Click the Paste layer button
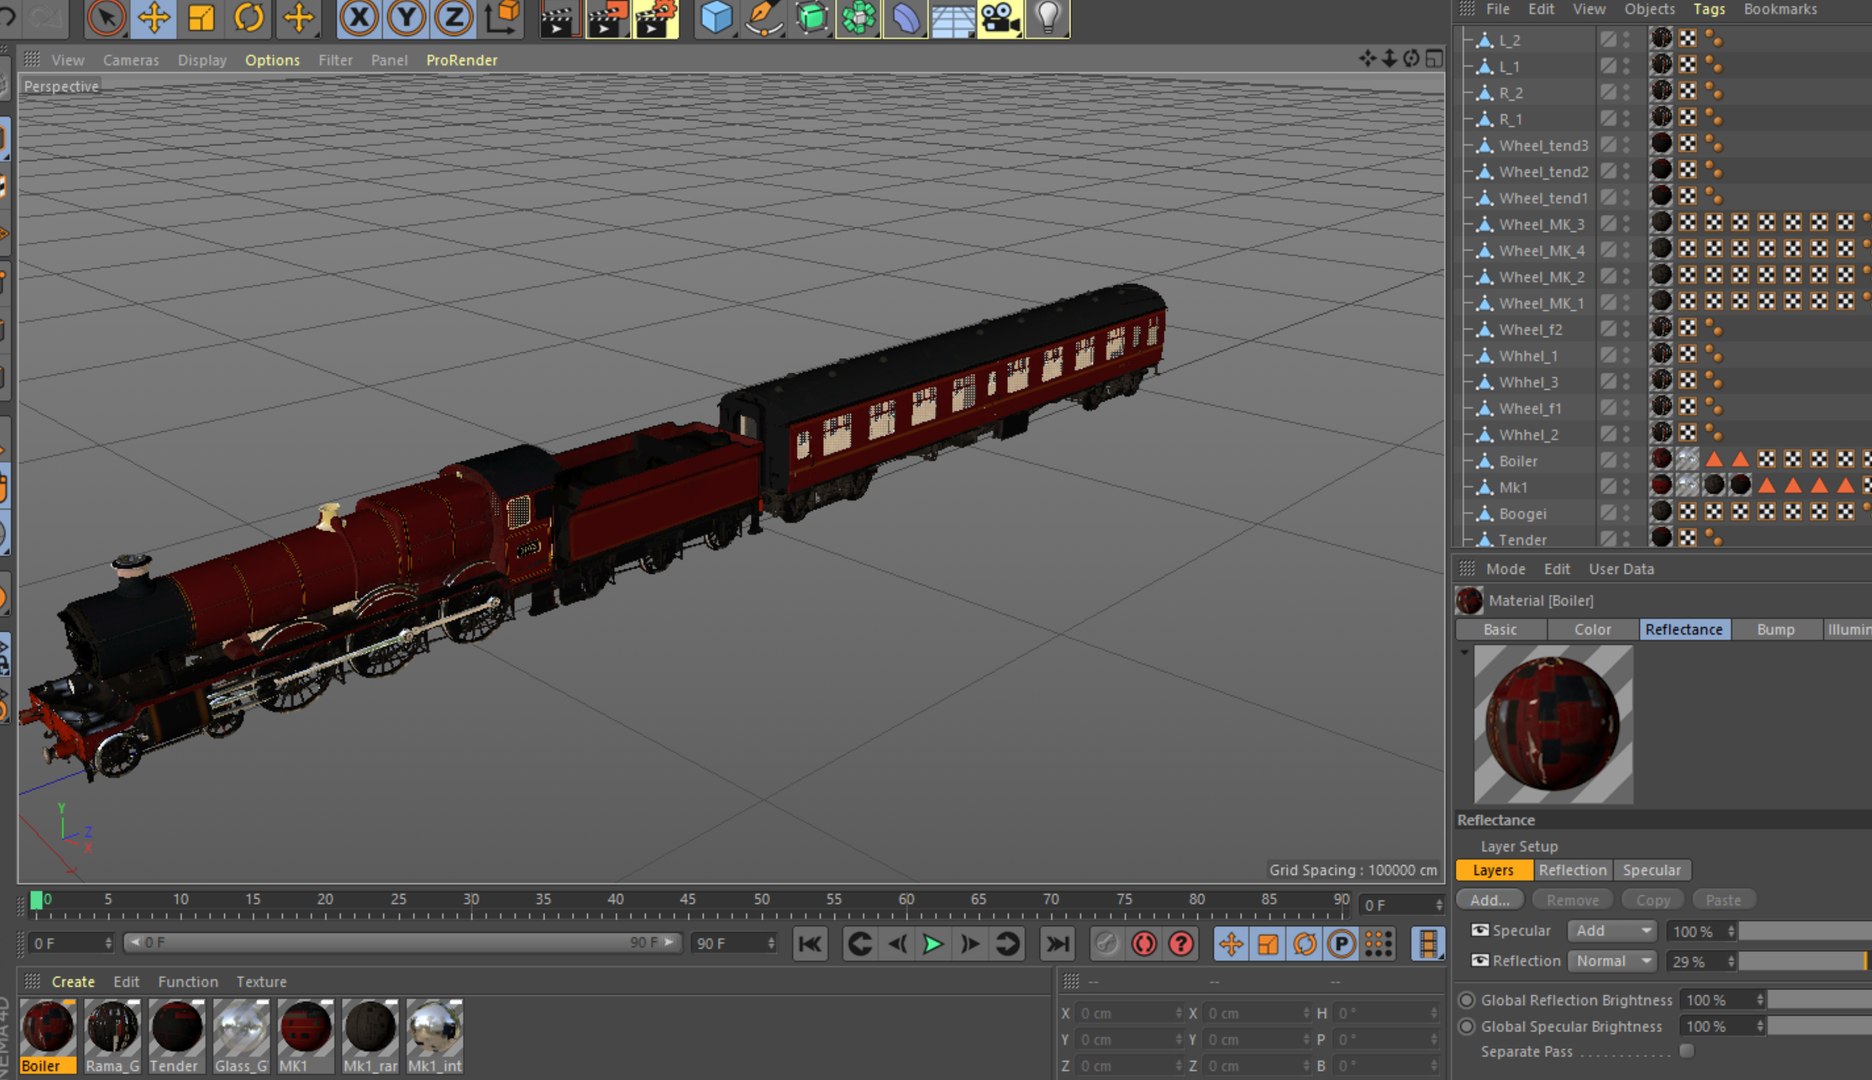The width and height of the screenshot is (1872, 1080). (x=1723, y=901)
